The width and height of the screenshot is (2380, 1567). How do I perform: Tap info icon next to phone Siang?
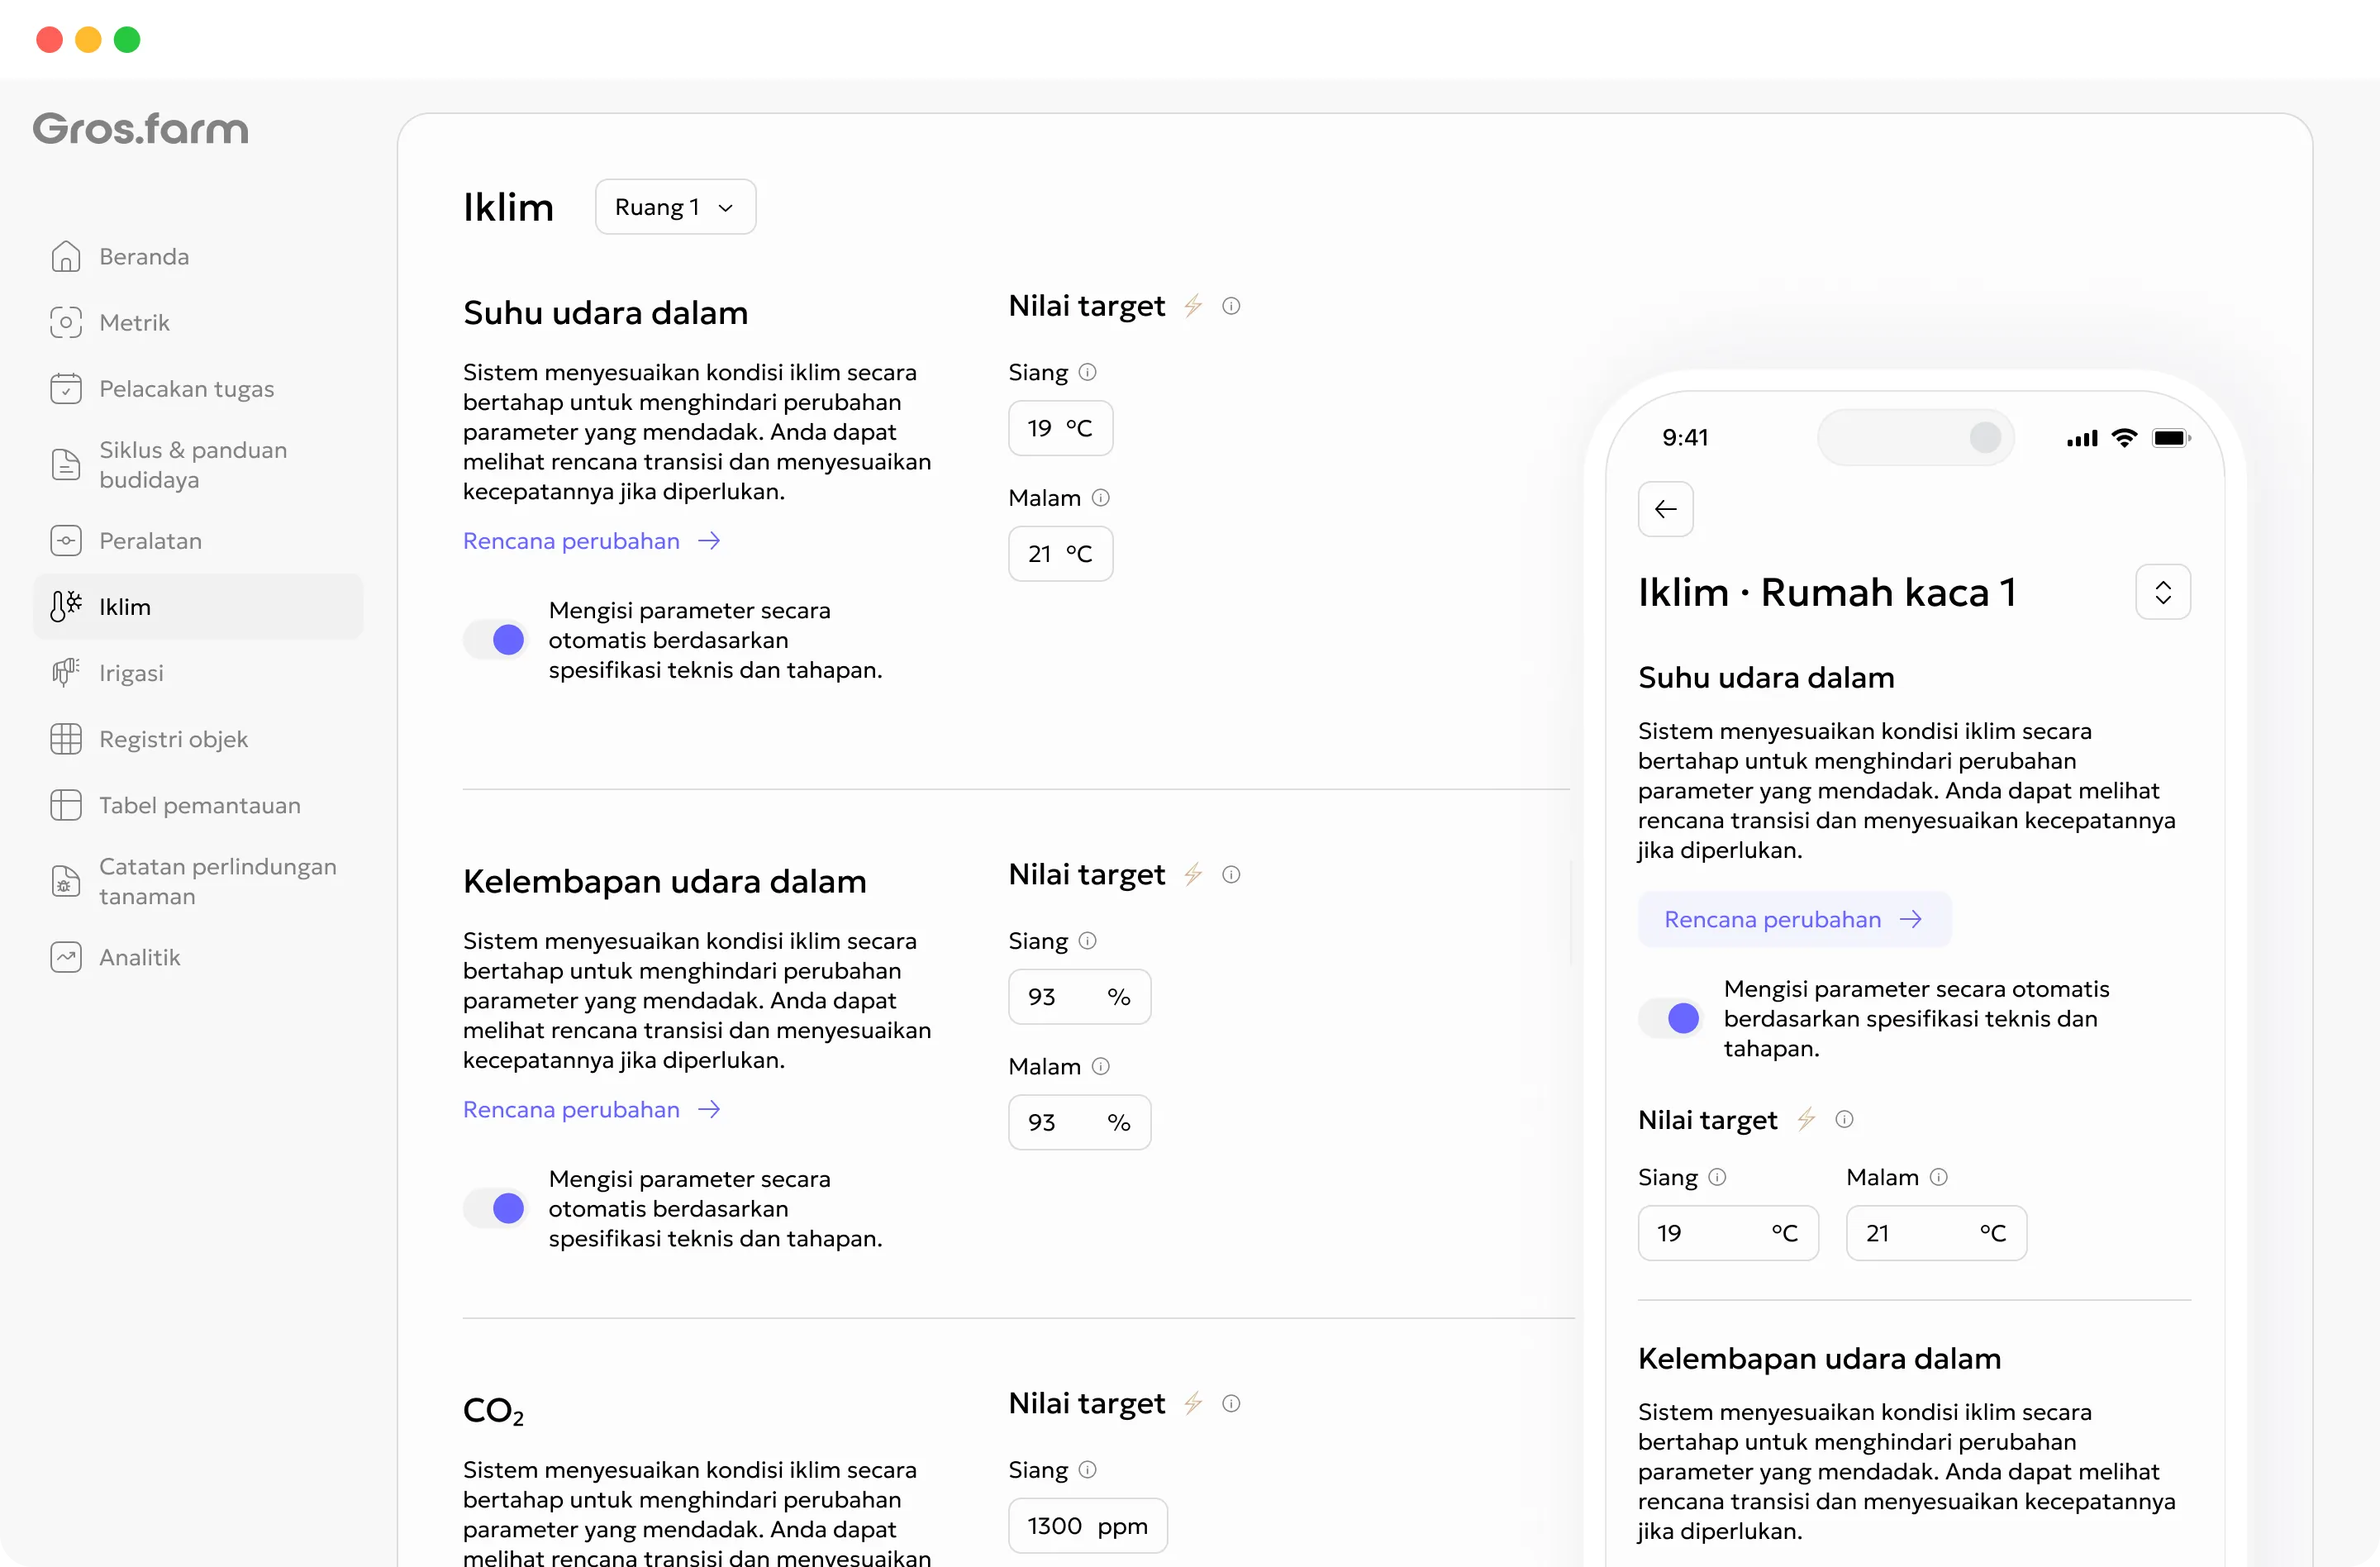[x=1717, y=1176]
